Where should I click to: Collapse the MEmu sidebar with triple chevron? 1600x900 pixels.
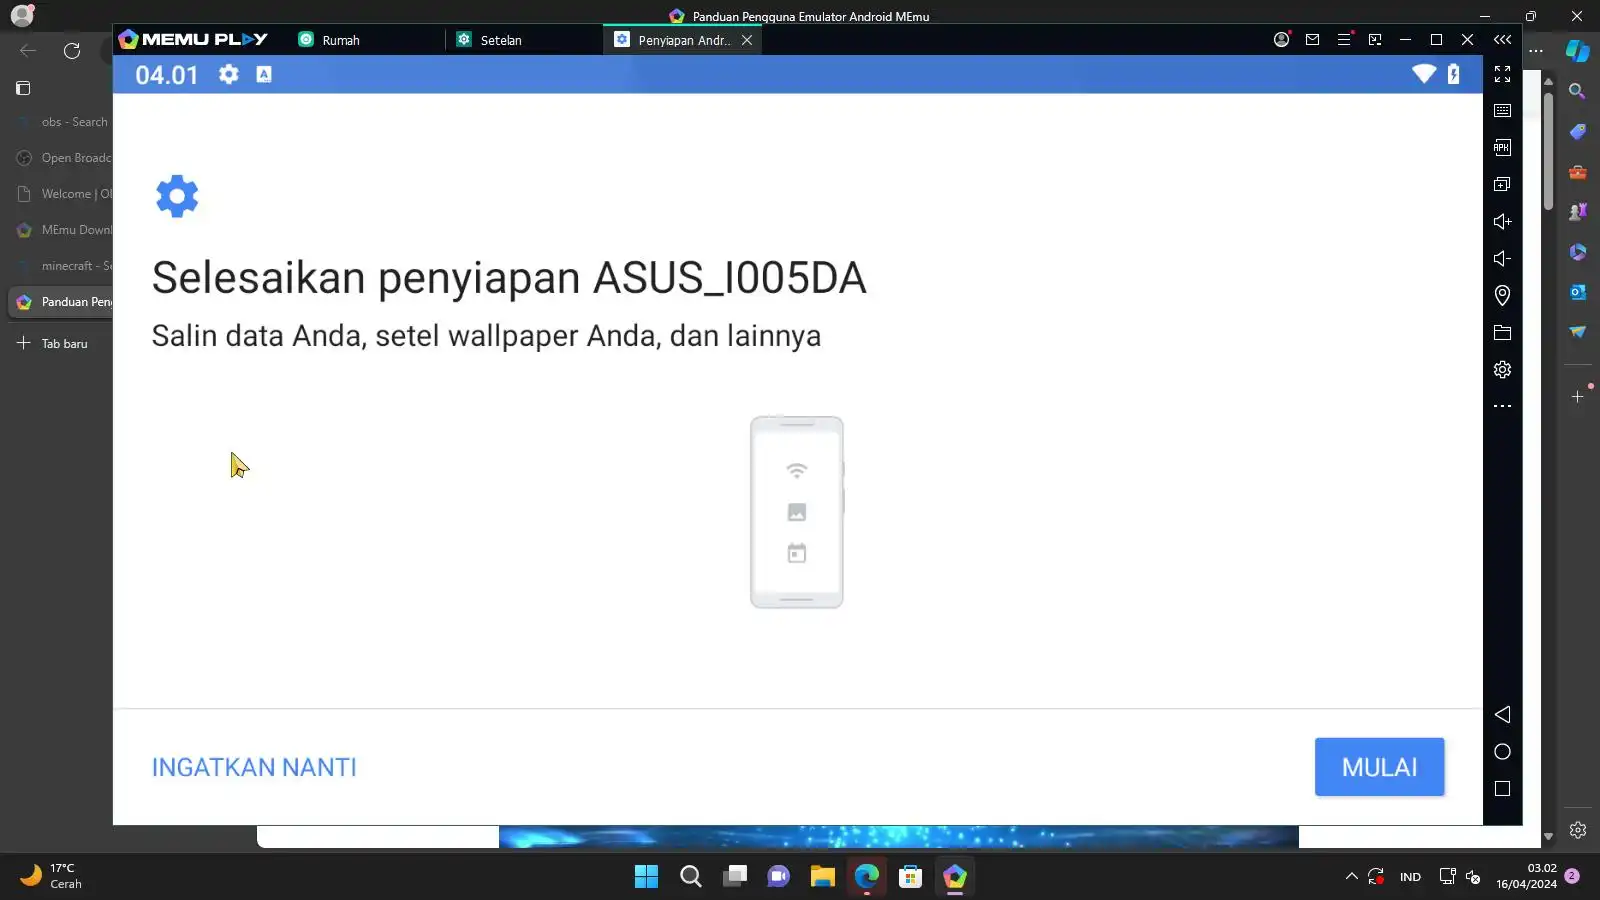1502,40
